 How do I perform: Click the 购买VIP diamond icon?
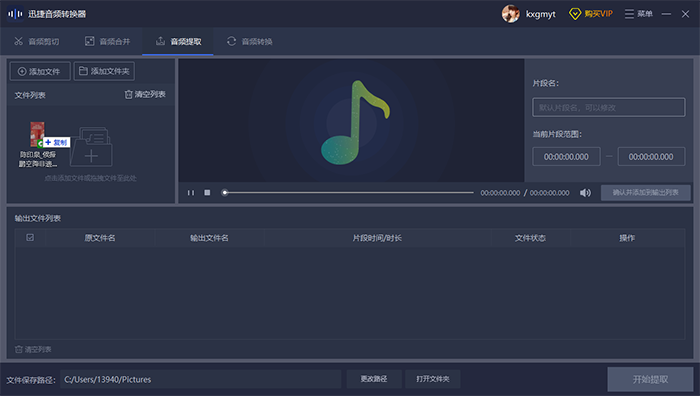[575, 14]
